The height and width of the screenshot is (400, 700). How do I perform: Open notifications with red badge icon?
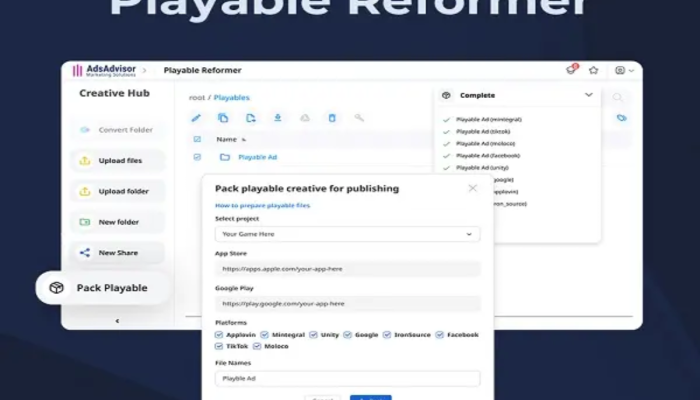pyautogui.click(x=571, y=71)
